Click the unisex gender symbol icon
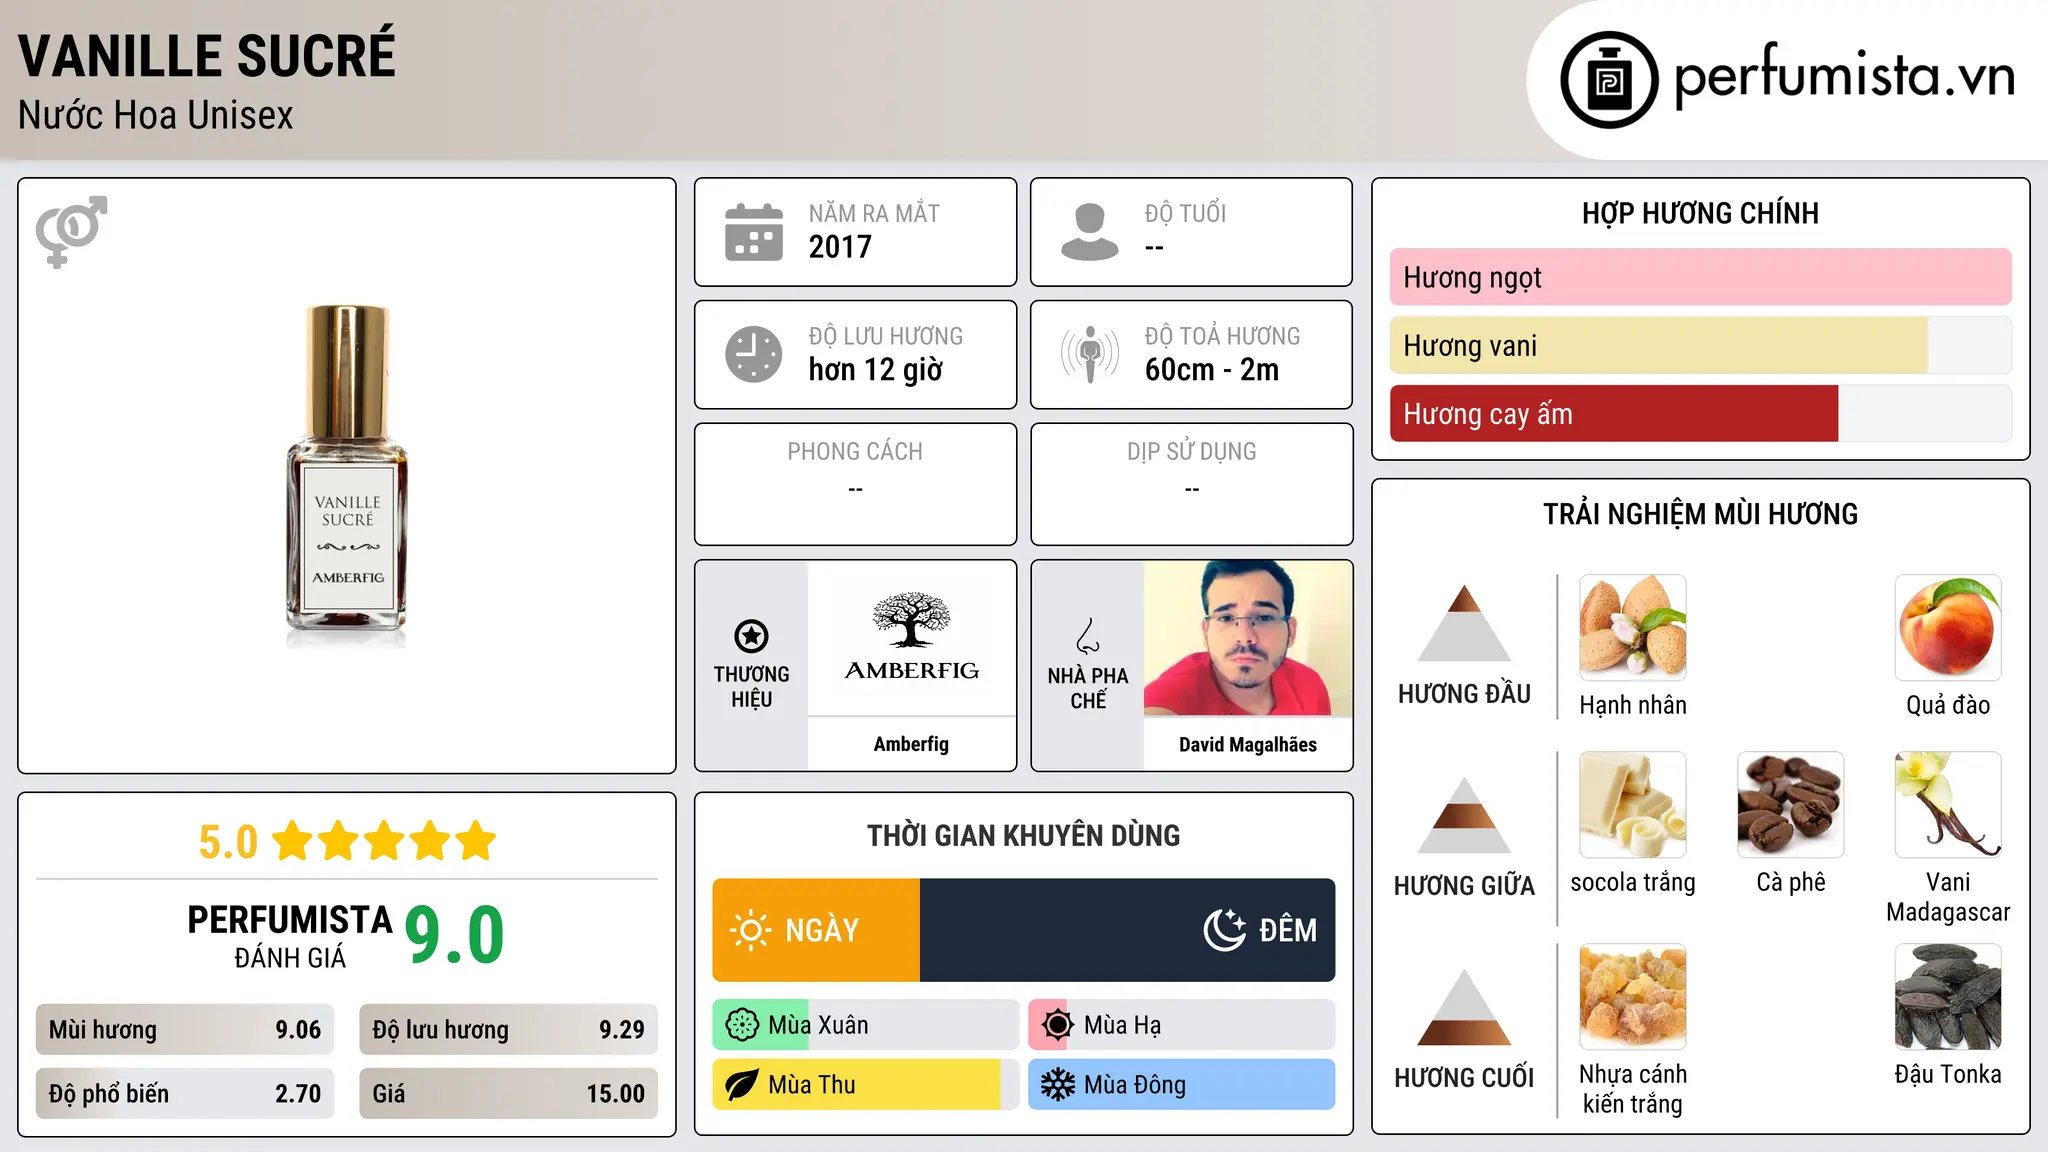This screenshot has height=1152, width=2048. click(71, 231)
